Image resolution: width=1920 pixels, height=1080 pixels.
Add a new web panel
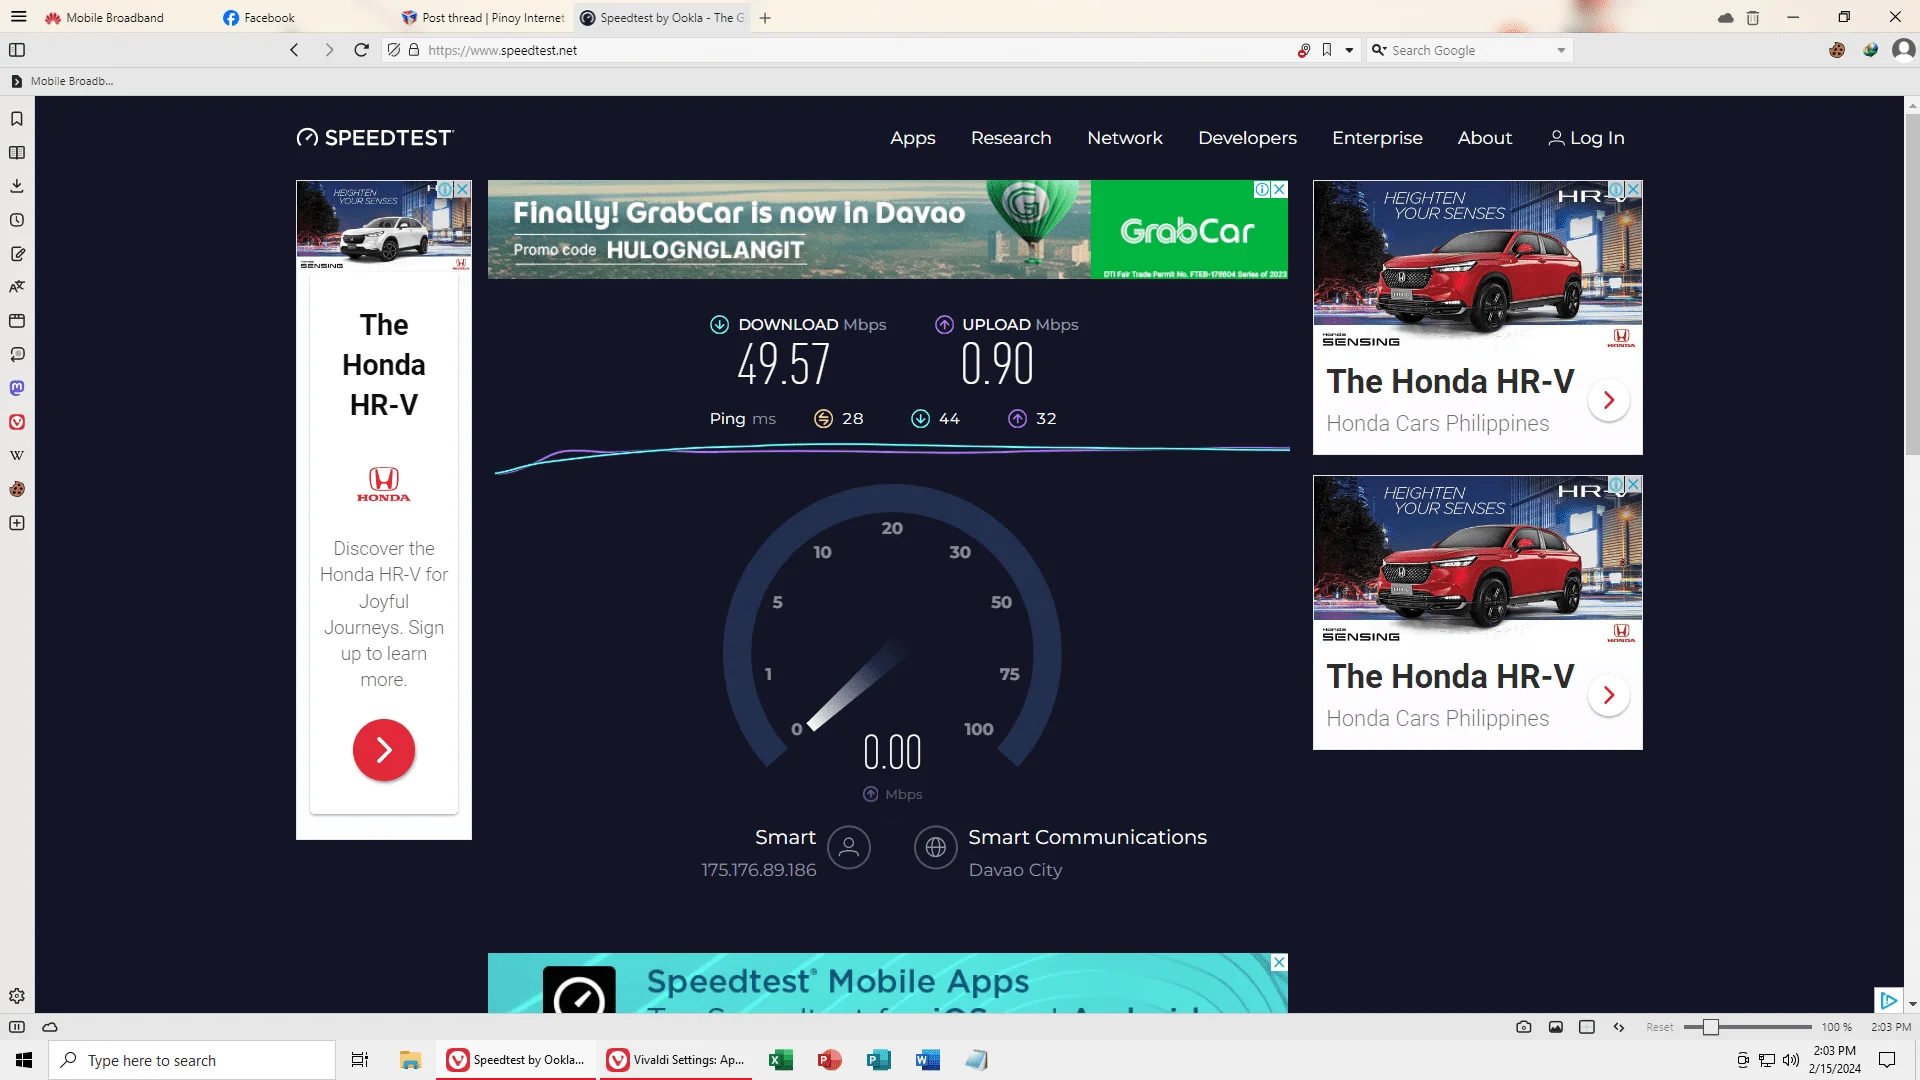[17, 523]
